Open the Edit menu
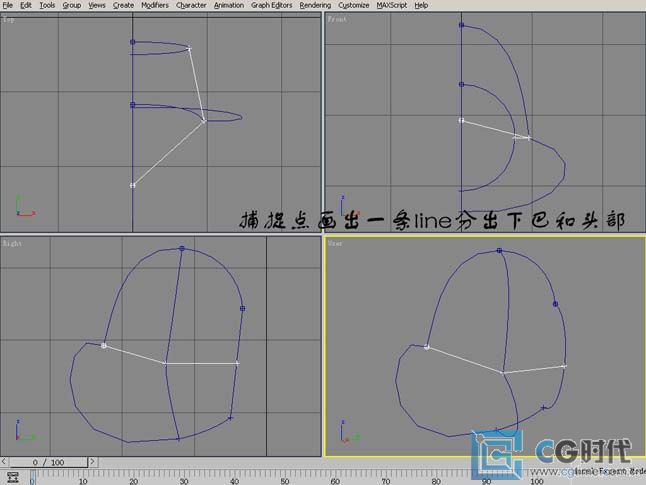This screenshot has height=485, width=646. click(26, 5)
